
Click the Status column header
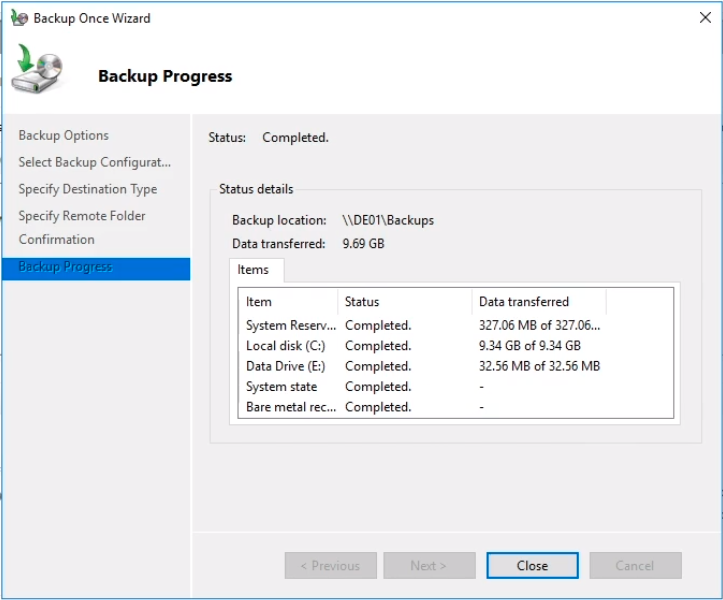[405, 302]
